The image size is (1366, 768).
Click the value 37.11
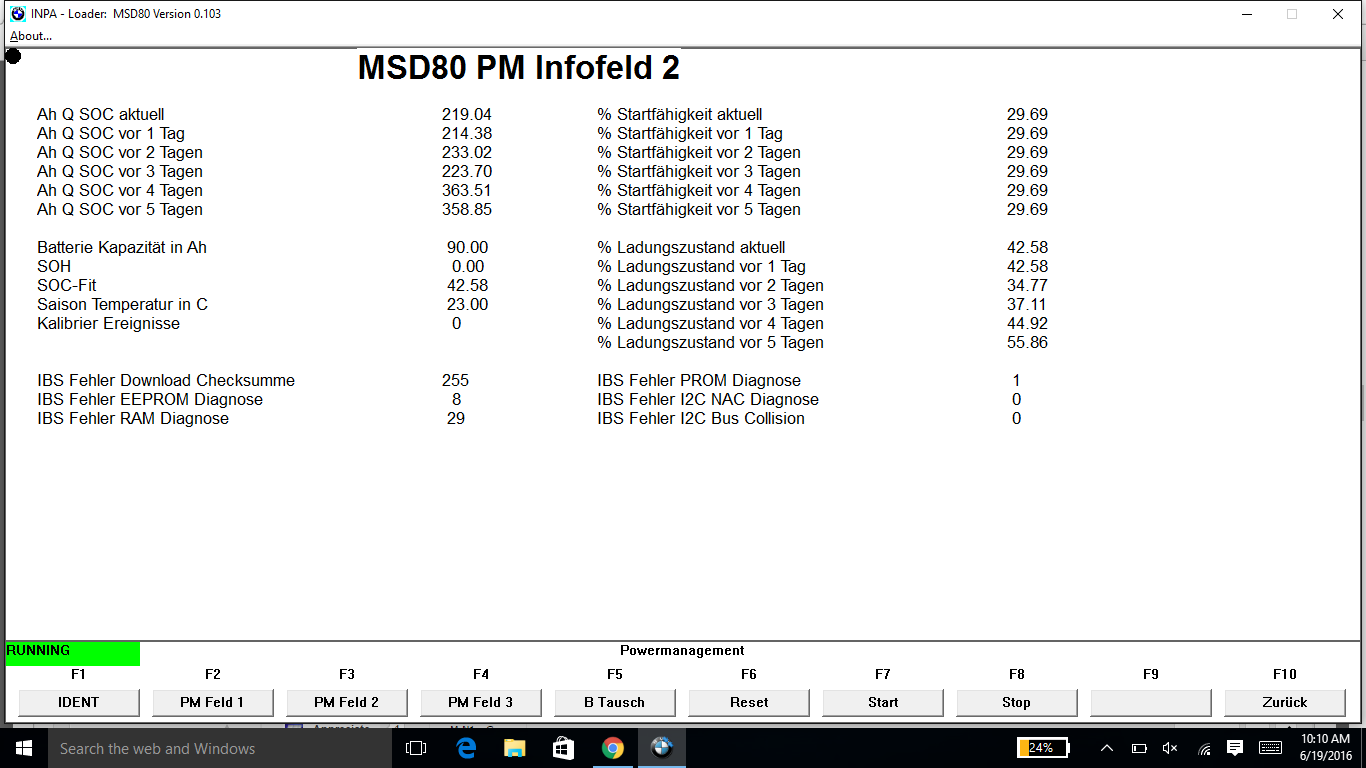1027,305
